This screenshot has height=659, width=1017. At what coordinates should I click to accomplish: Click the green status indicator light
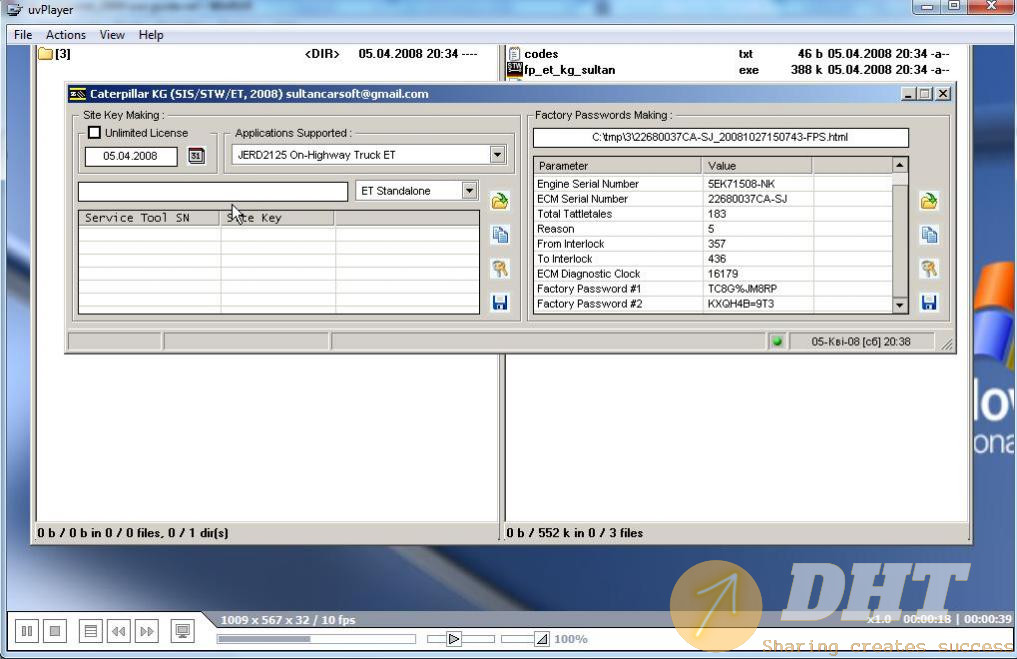[x=777, y=341]
